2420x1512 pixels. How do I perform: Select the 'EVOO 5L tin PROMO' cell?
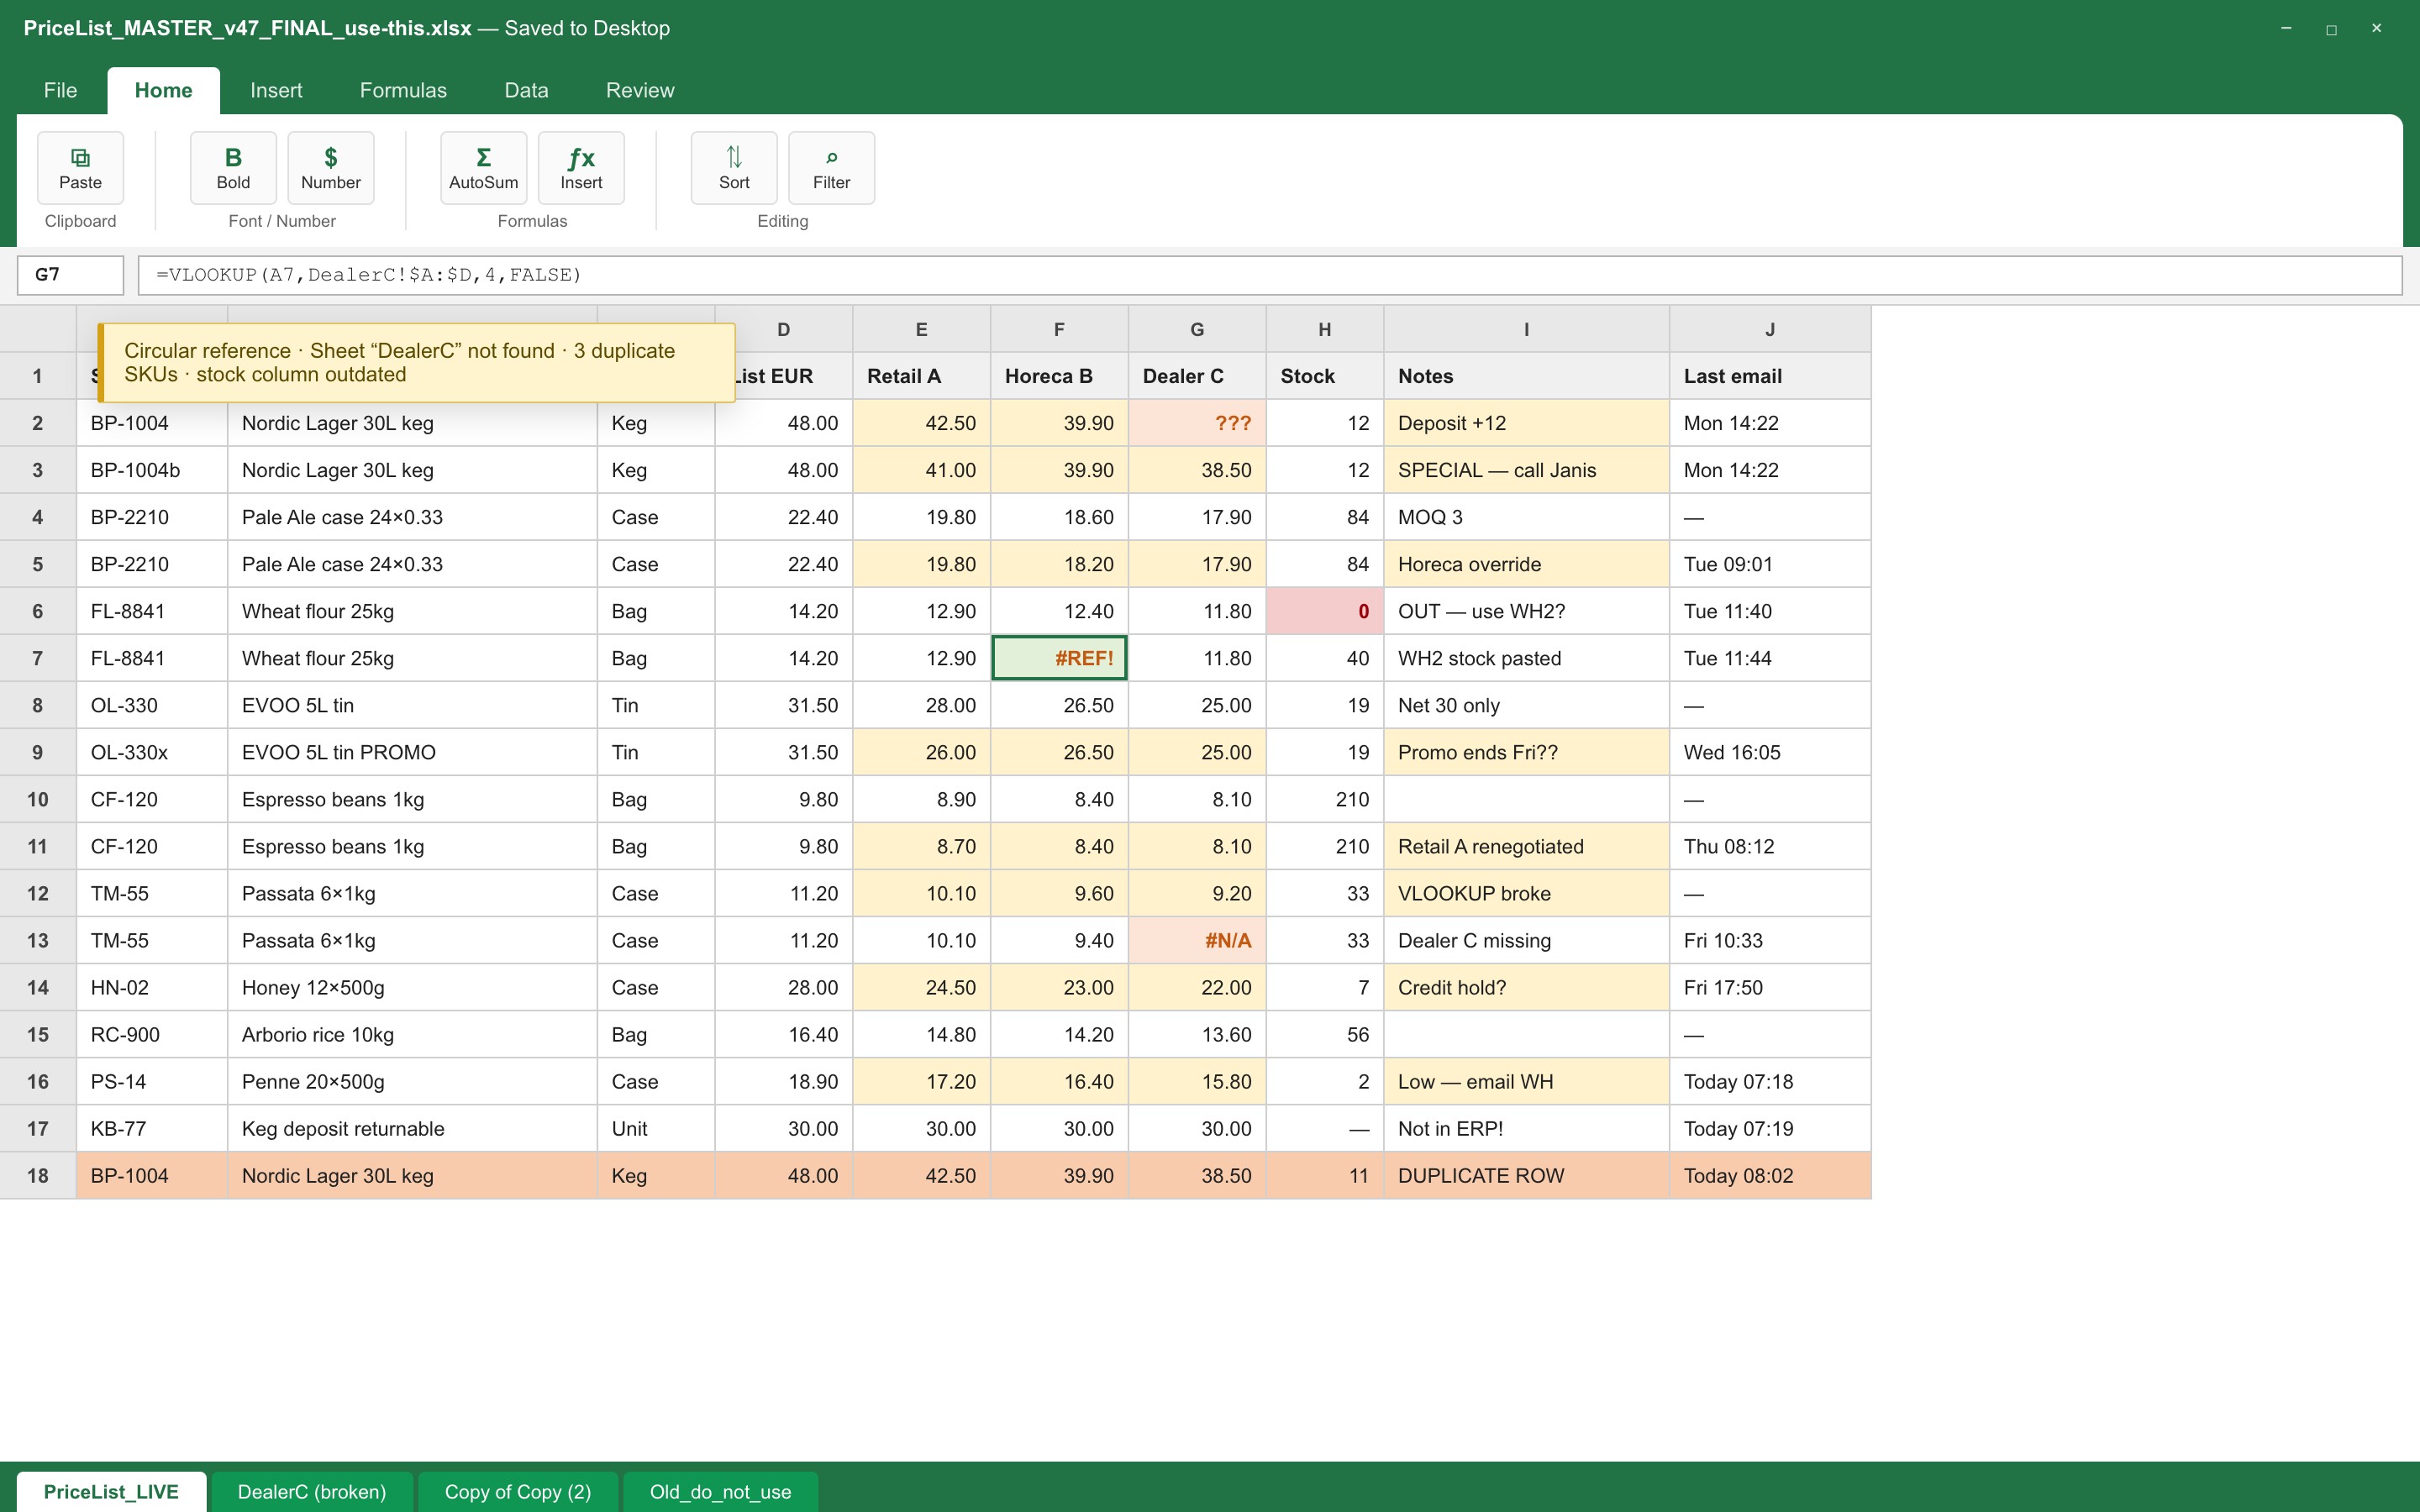coord(412,752)
